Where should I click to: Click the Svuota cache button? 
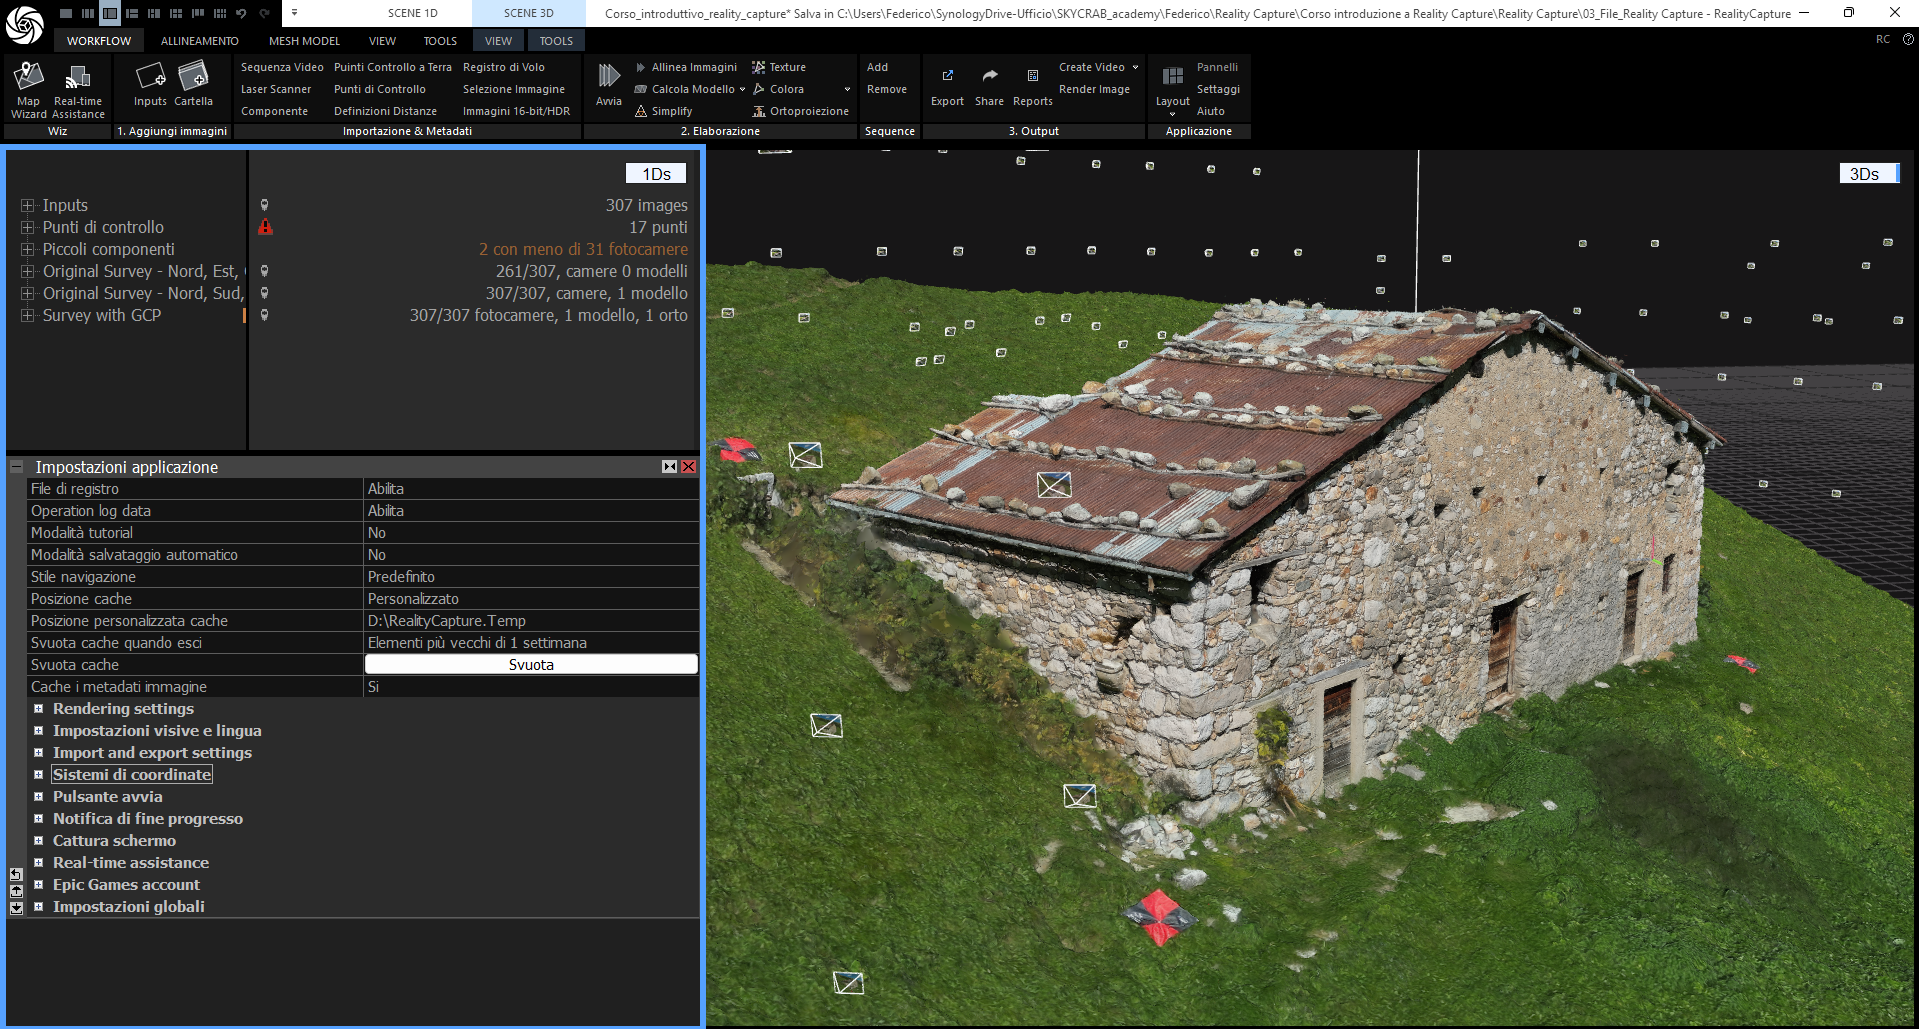tap(531, 665)
